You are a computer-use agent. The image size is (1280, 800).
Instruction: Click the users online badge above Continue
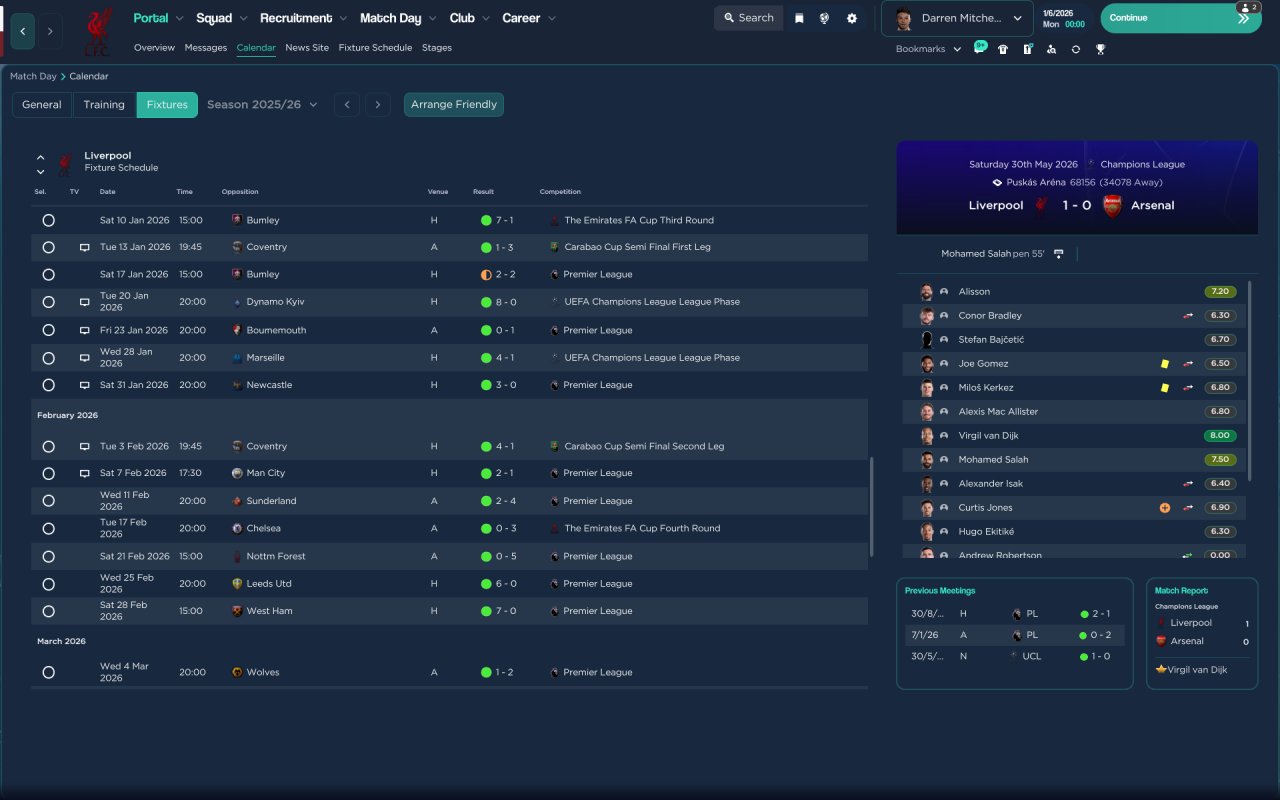[1249, 7]
